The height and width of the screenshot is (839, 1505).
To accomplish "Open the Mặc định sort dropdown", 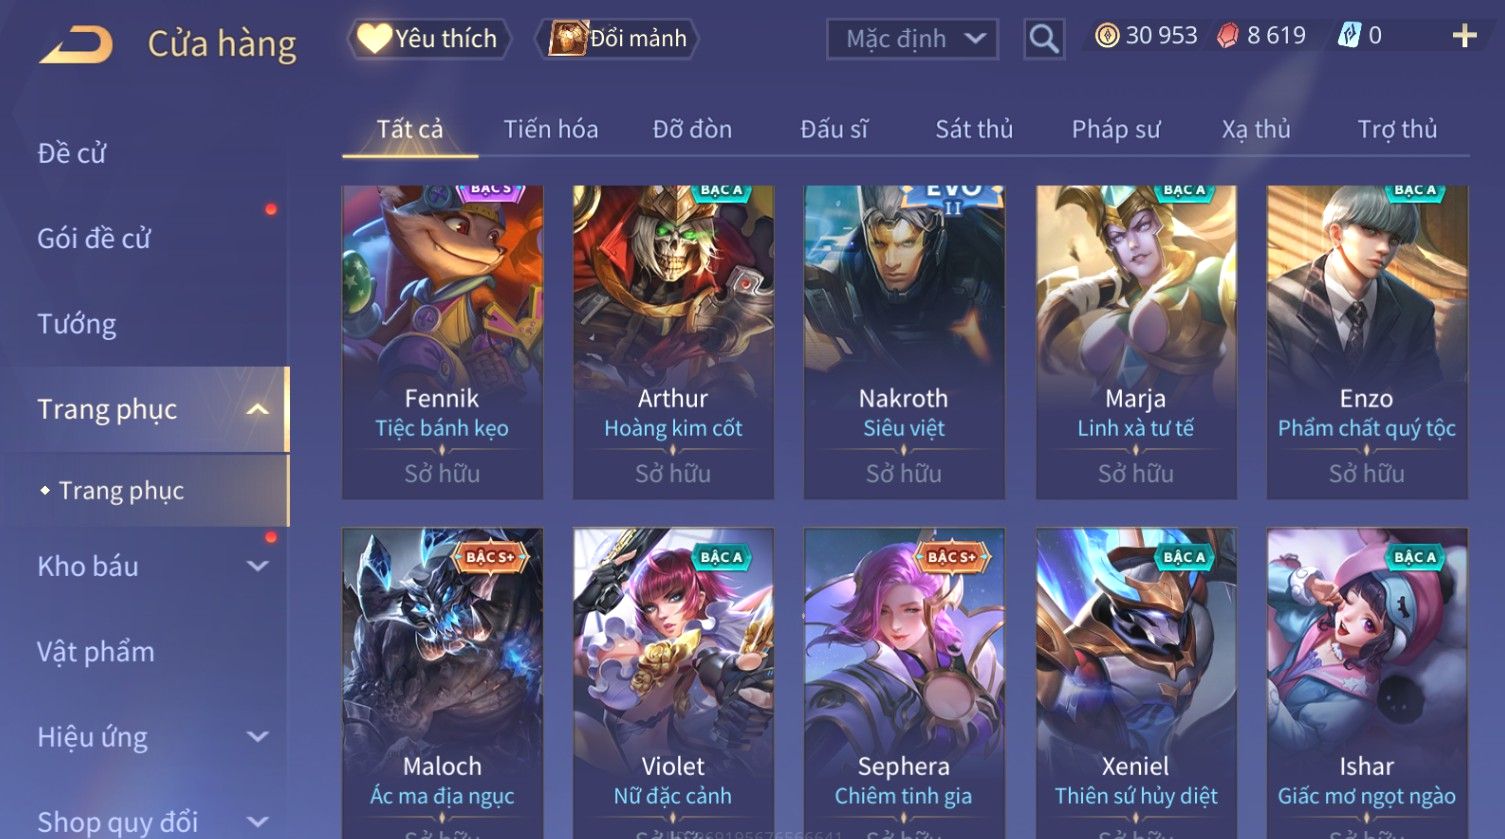I will click(x=912, y=39).
